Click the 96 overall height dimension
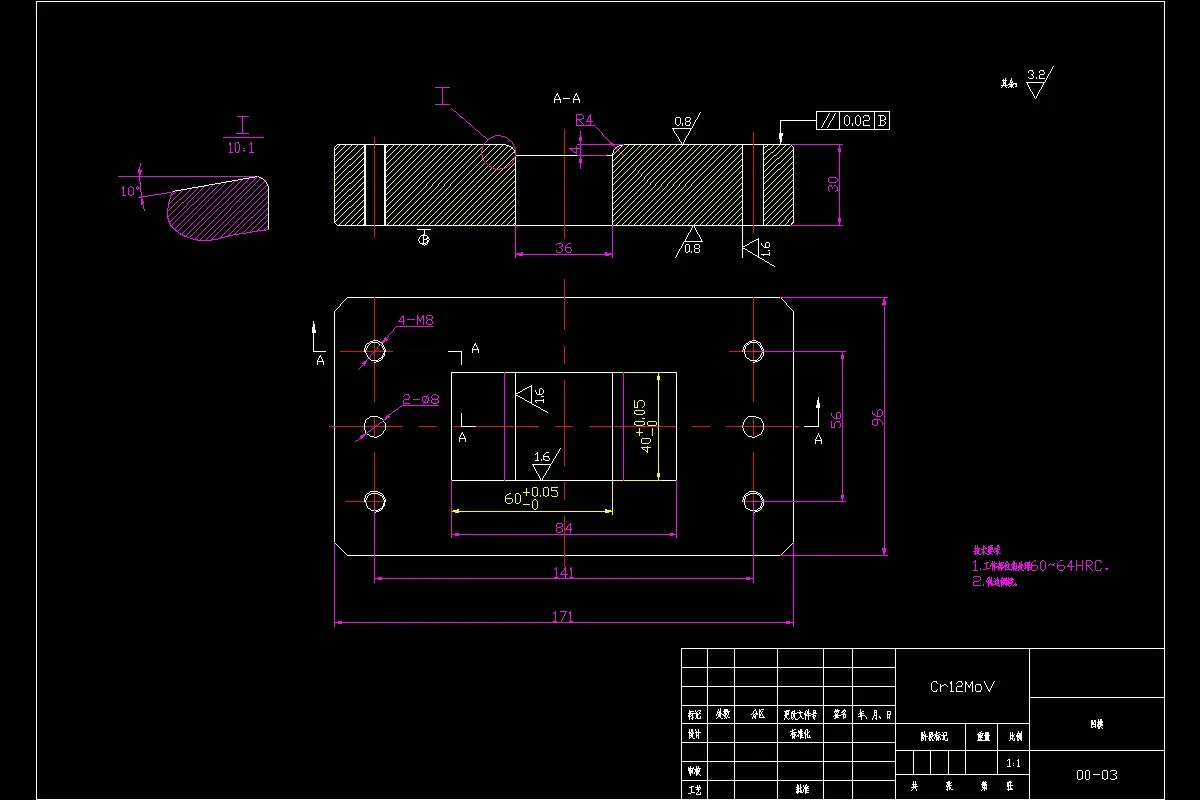Screen dimensions: 1200x800 click(x=877, y=418)
